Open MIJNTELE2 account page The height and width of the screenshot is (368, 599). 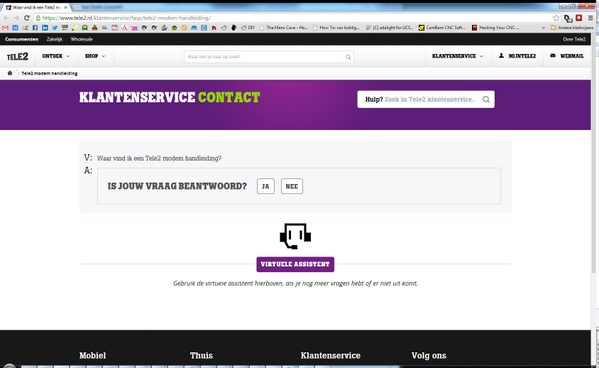tap(517, 56)
